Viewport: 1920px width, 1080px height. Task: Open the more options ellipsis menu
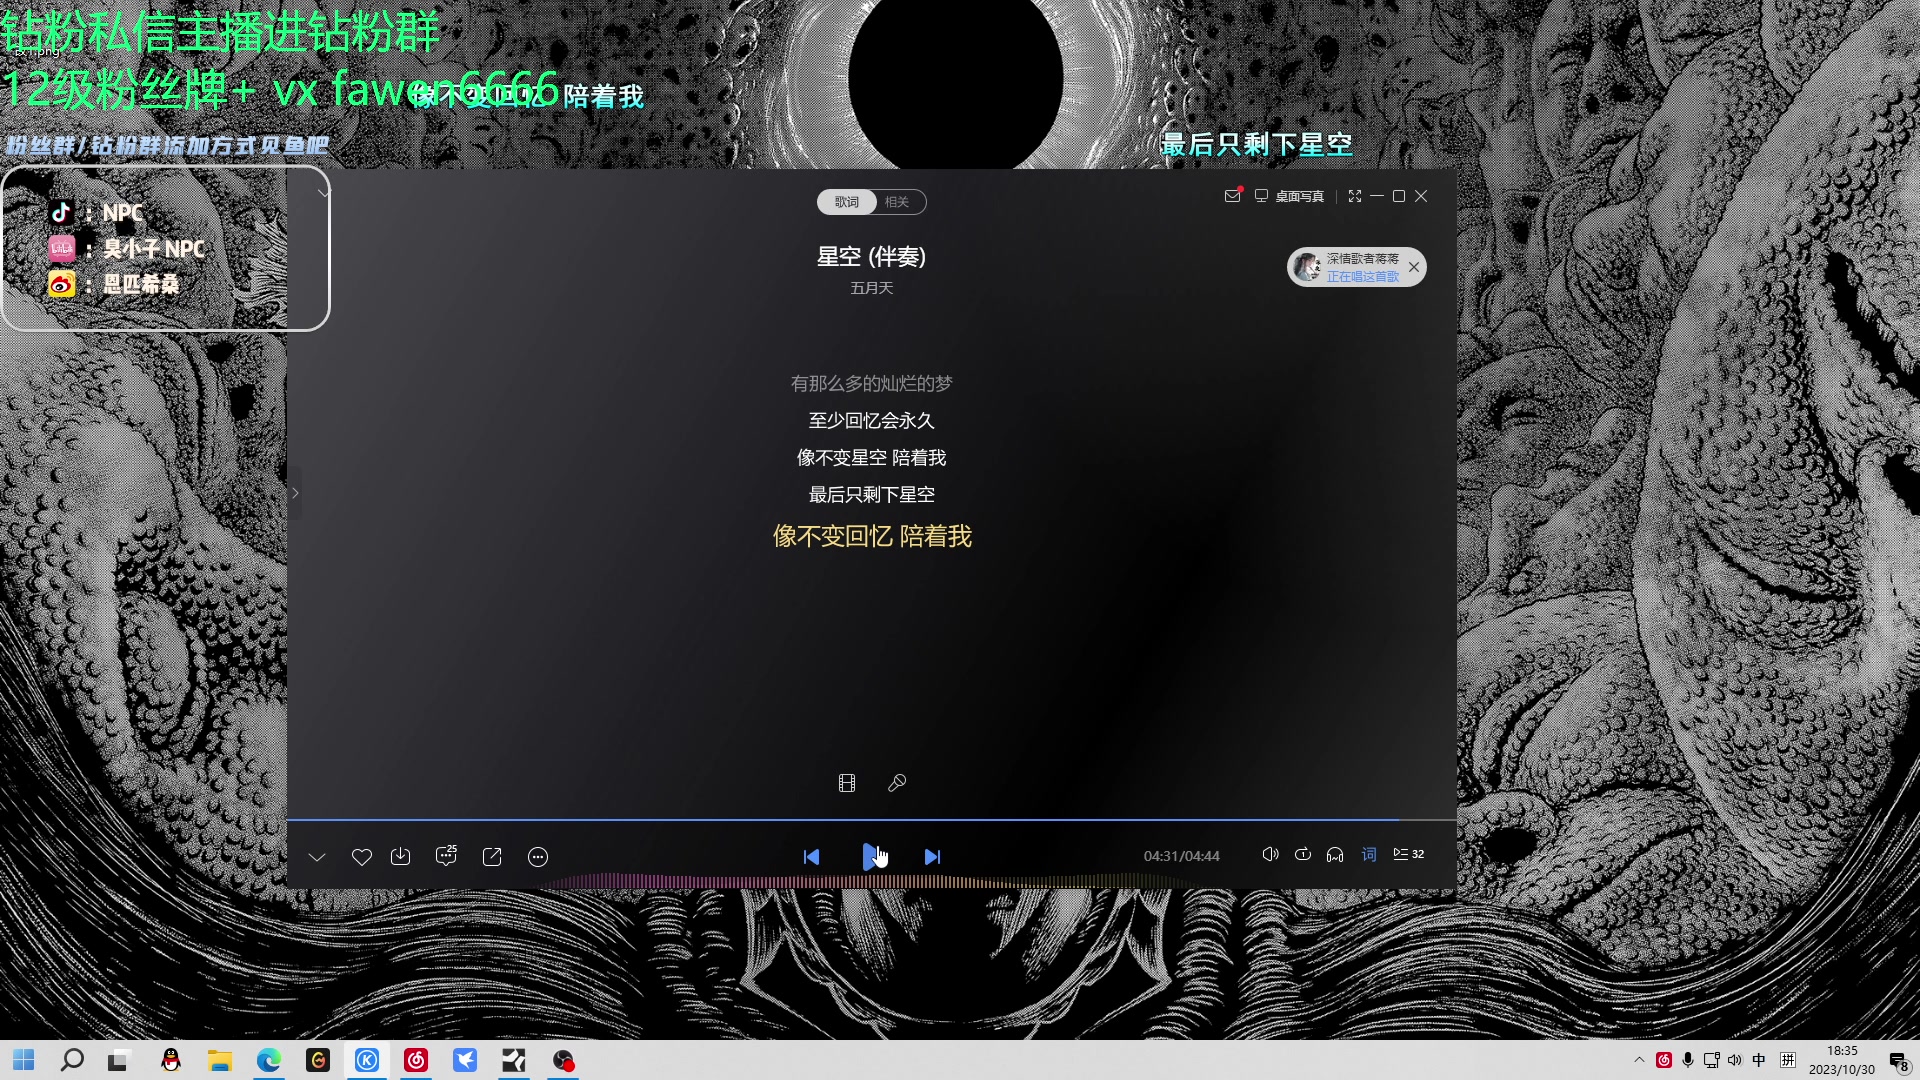click(x=537, y=857)
